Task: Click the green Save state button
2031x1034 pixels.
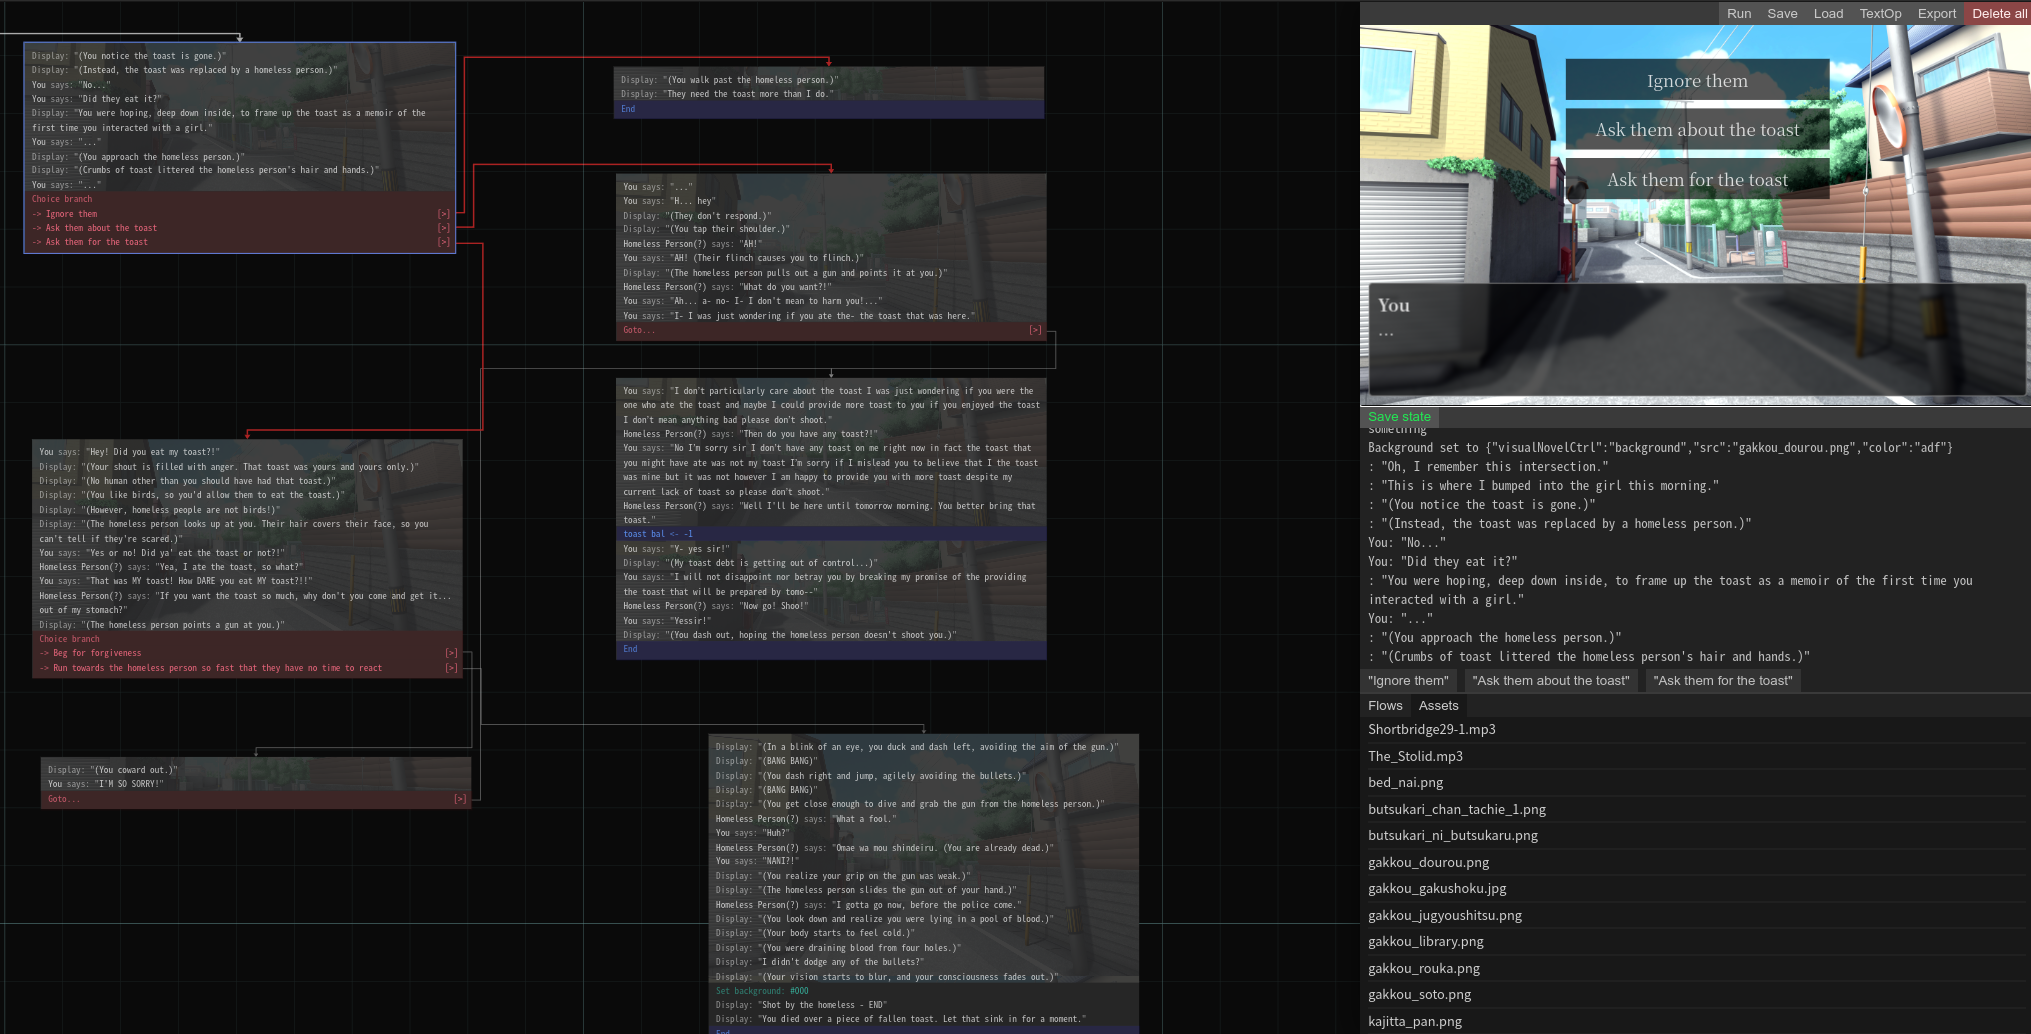Action: [x=1399, y=417]
